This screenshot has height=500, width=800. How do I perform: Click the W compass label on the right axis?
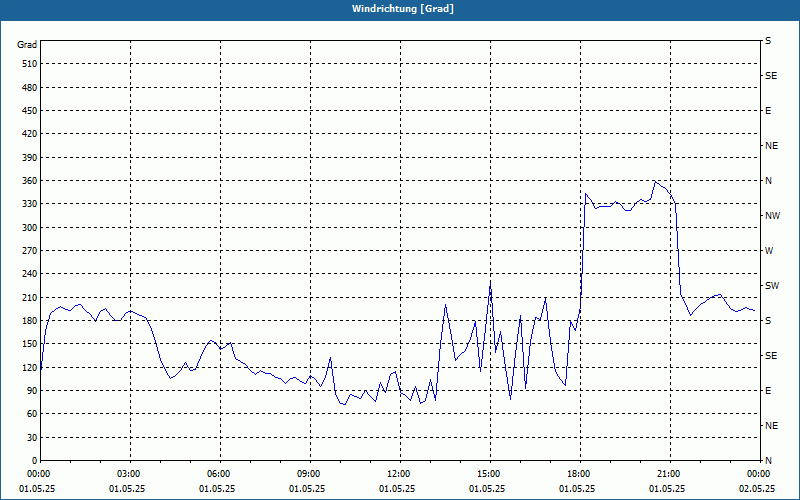pyautogui.click(x=769, y=251)
